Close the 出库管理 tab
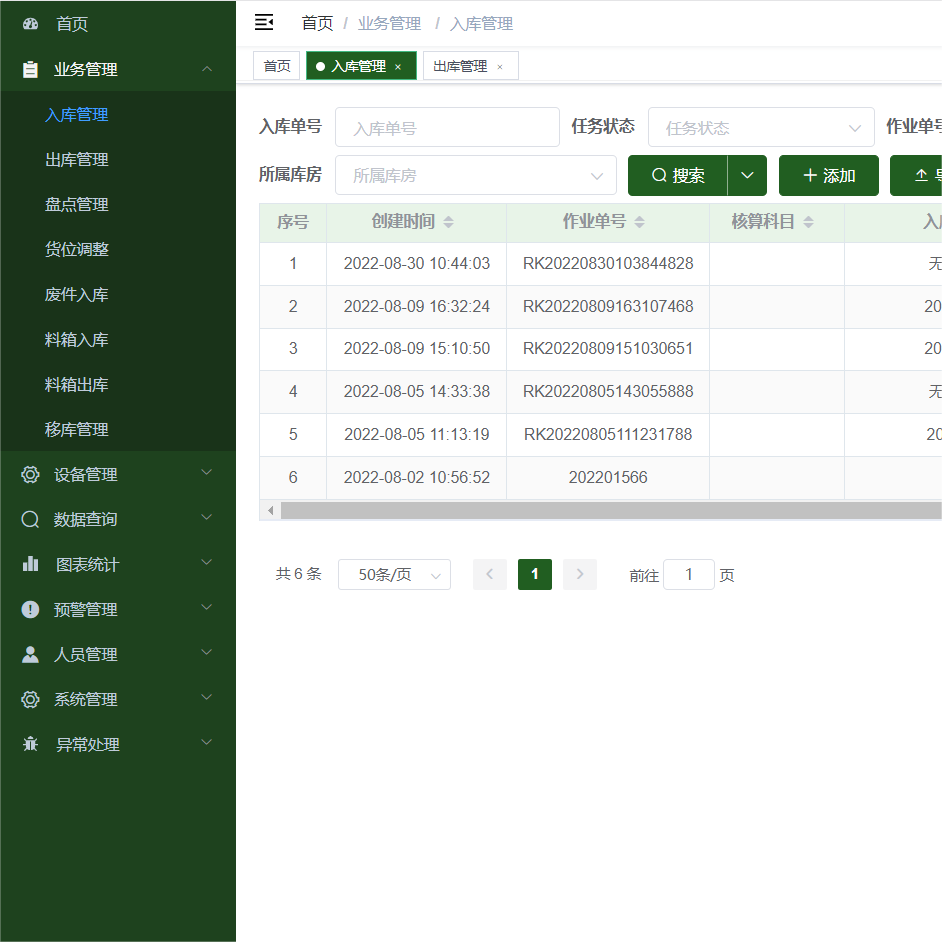 (x=500, y=67)
